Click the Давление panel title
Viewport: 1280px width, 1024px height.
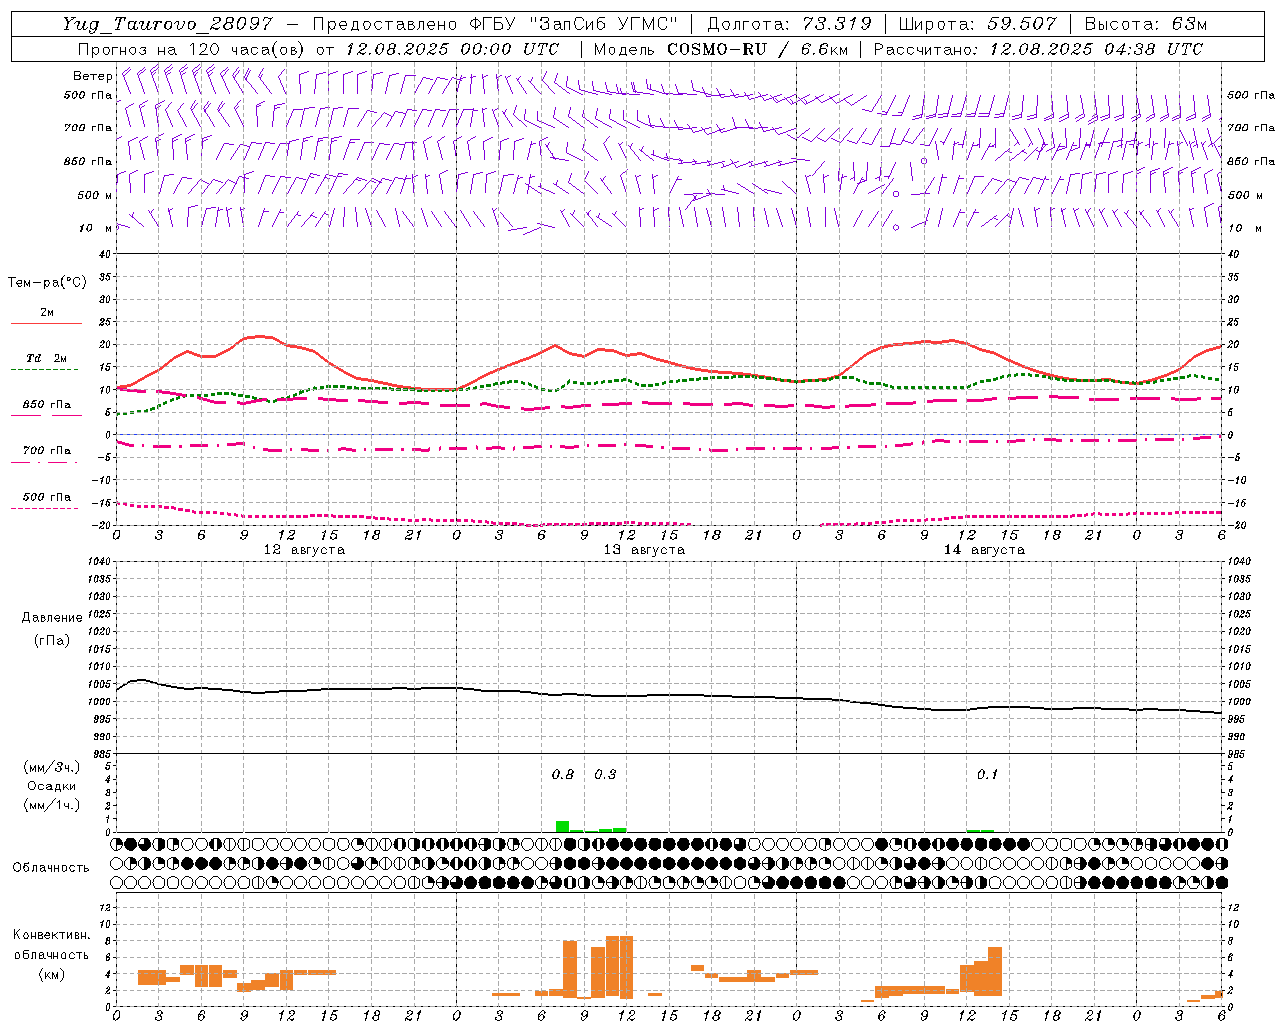pos(52,618)
